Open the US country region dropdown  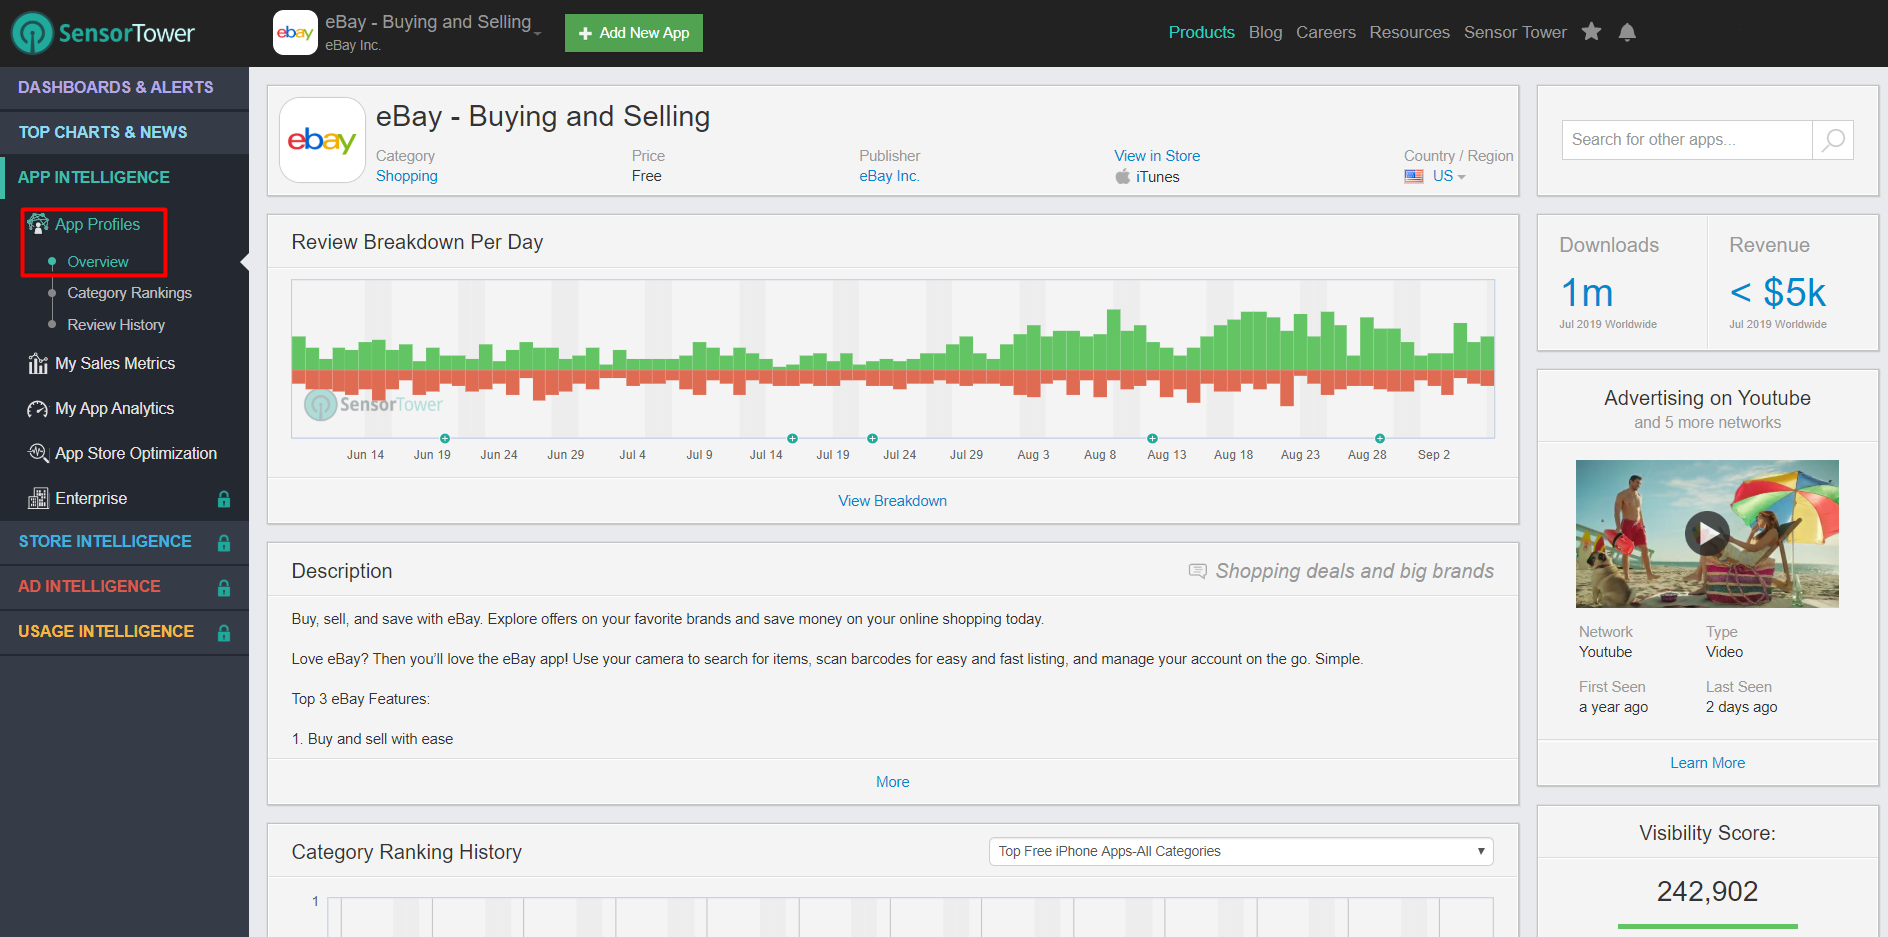click(1449, 176)
